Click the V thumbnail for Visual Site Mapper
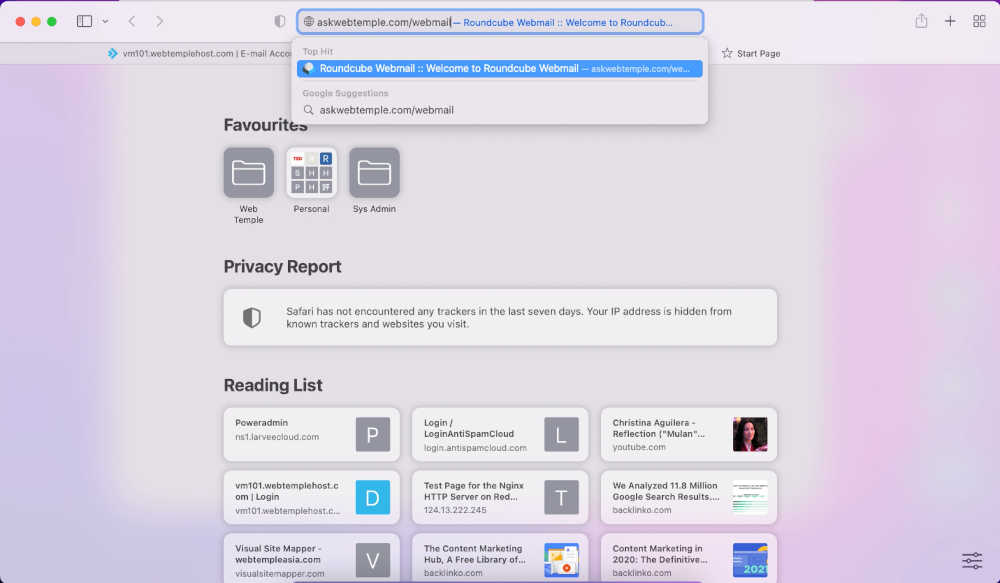Image resolution: width=1000 pixels, height=583 pixels. [372, 560]
